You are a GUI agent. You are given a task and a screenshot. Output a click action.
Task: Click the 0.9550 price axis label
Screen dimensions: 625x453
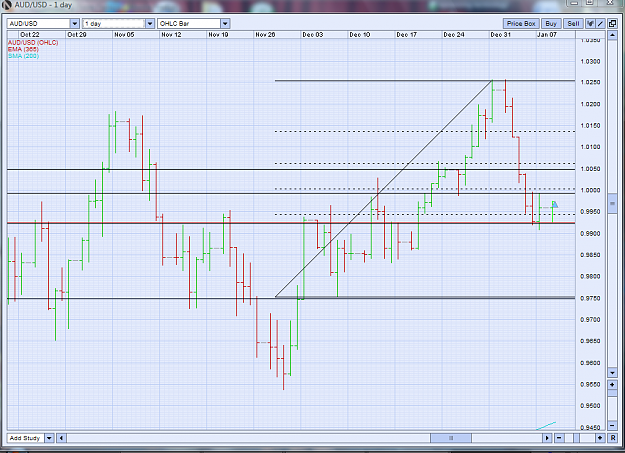(590, 384)
